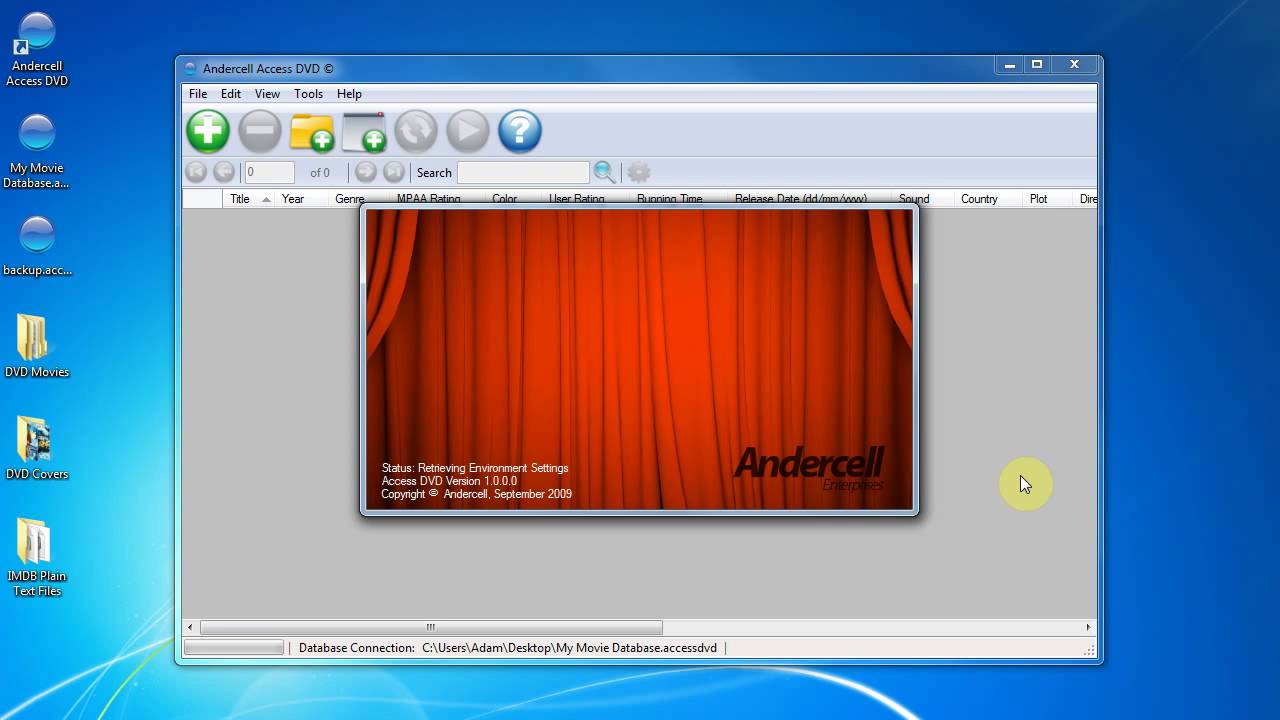Click the backup.acc desktop file
Viewport: 1280px width, 720px height.
[x=37, y=246]
